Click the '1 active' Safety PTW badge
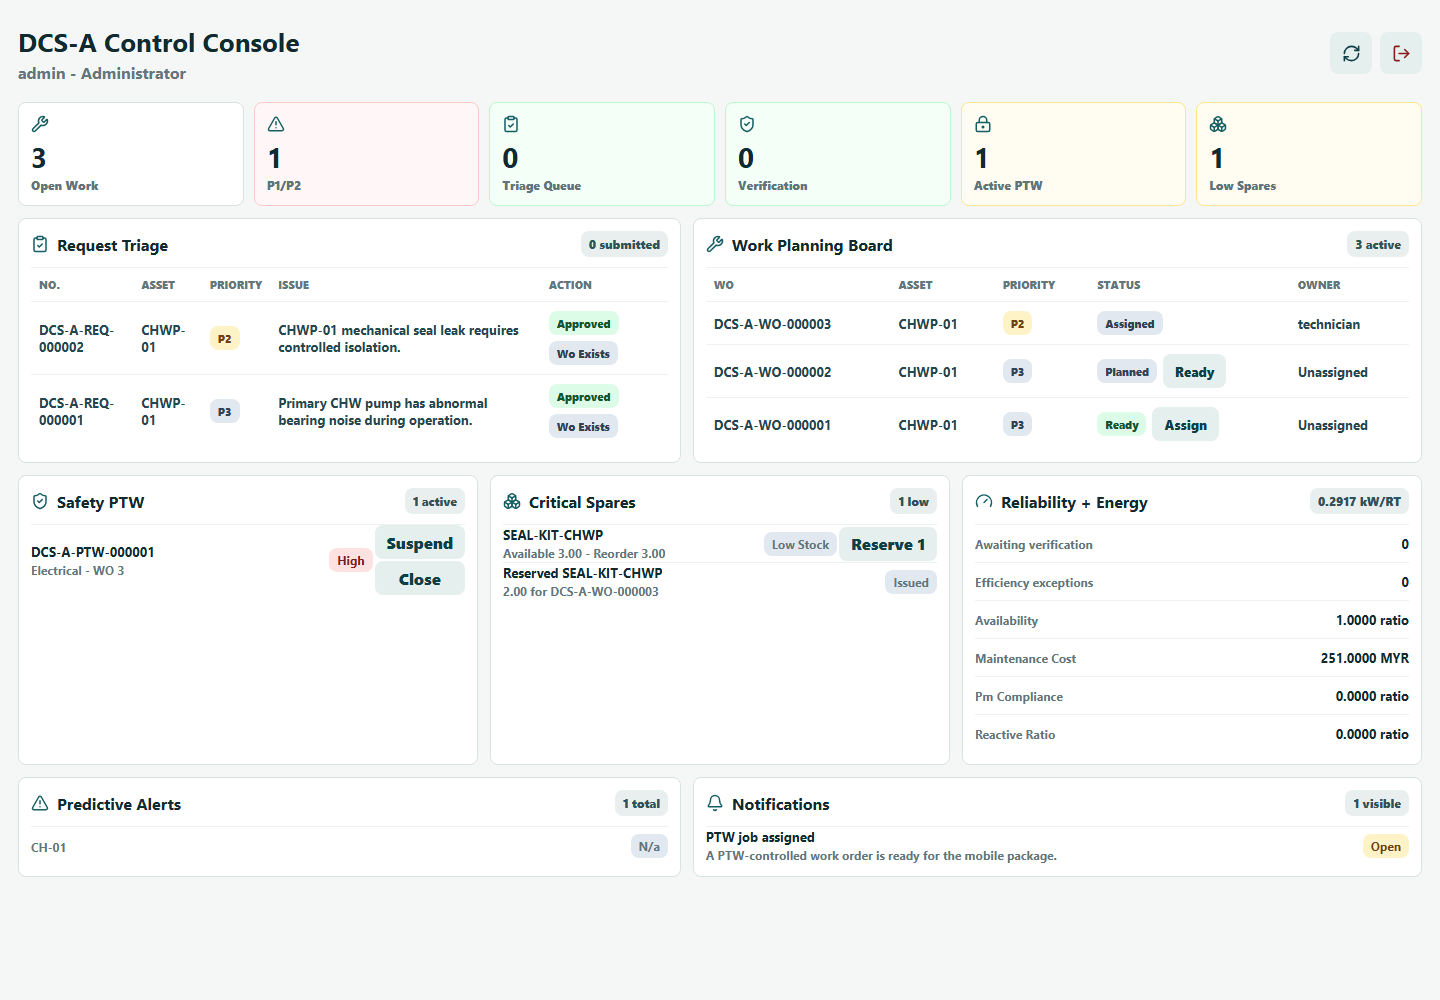Image resolution: width=1440 pixels, height=1000 pixels. point(435,502)
